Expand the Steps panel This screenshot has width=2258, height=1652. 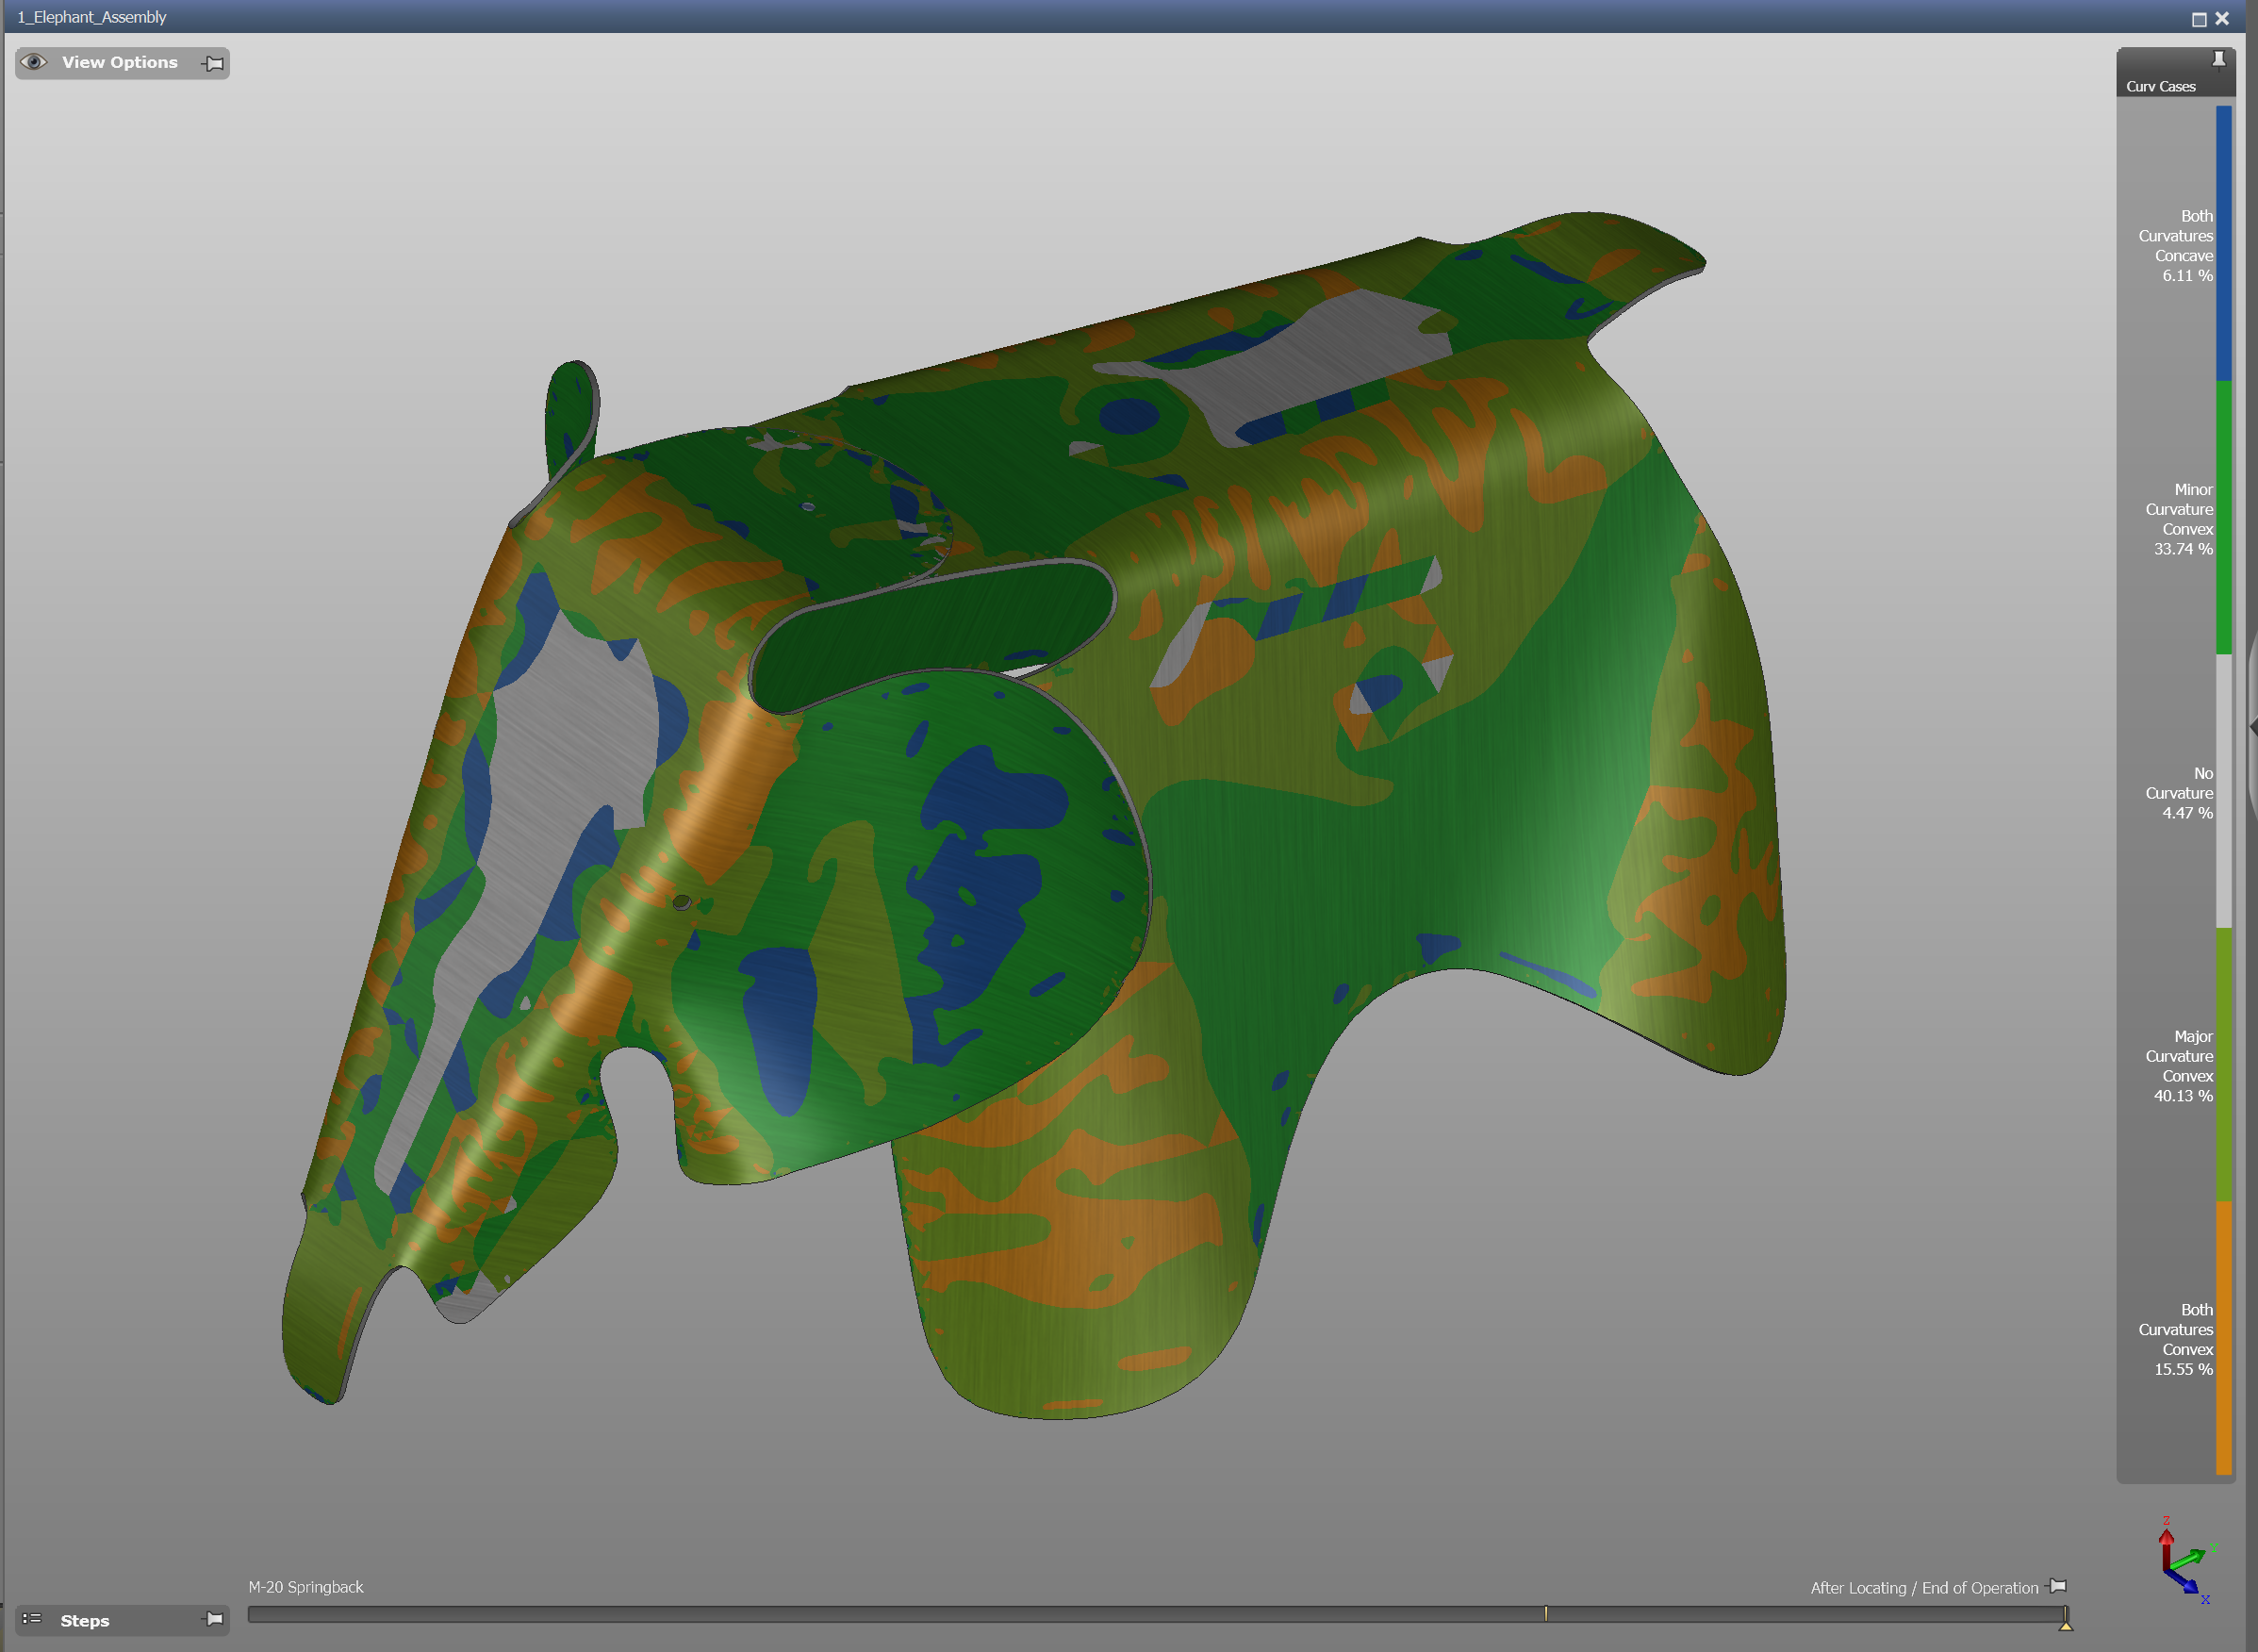tap(85, 1620)
